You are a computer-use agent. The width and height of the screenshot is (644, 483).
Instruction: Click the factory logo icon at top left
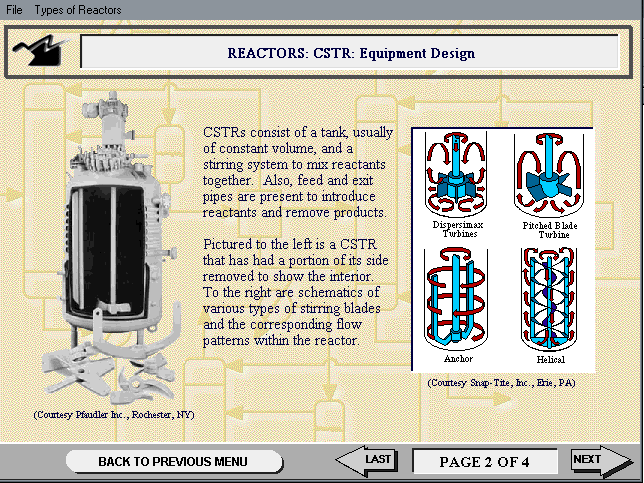pyautogui.click(x=42, y=49)
